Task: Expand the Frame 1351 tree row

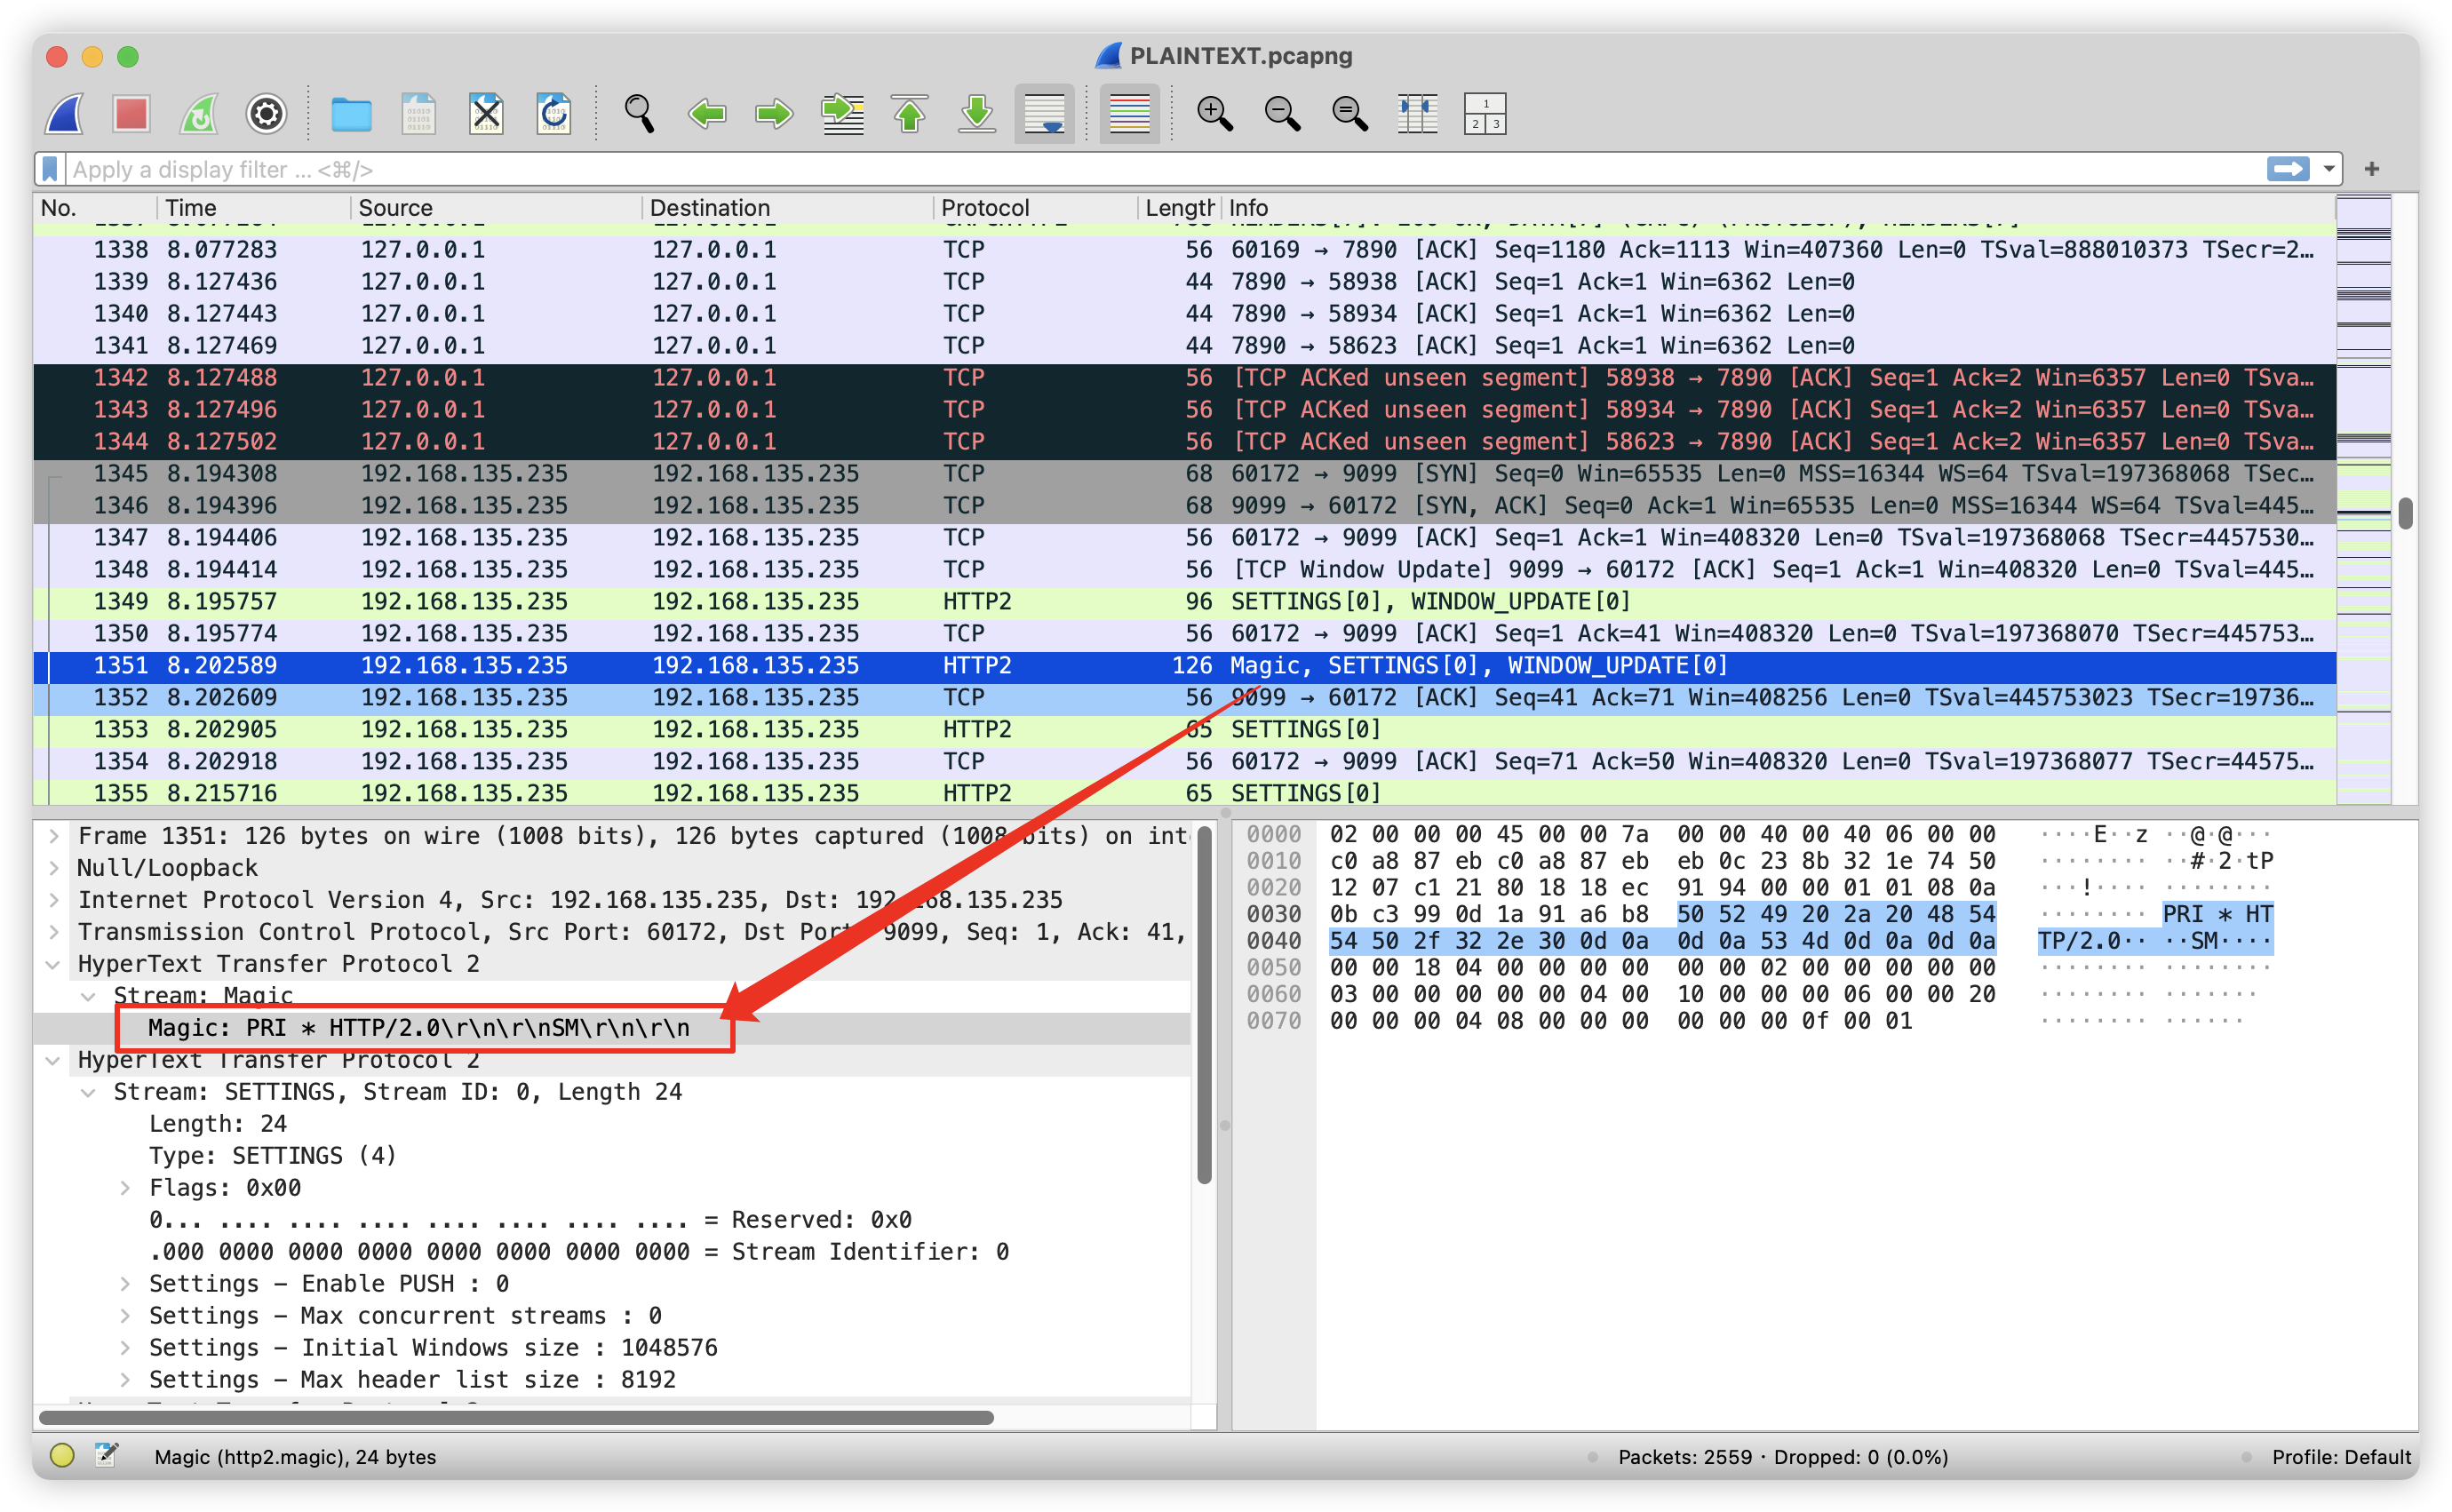Action: click(55, 835)
